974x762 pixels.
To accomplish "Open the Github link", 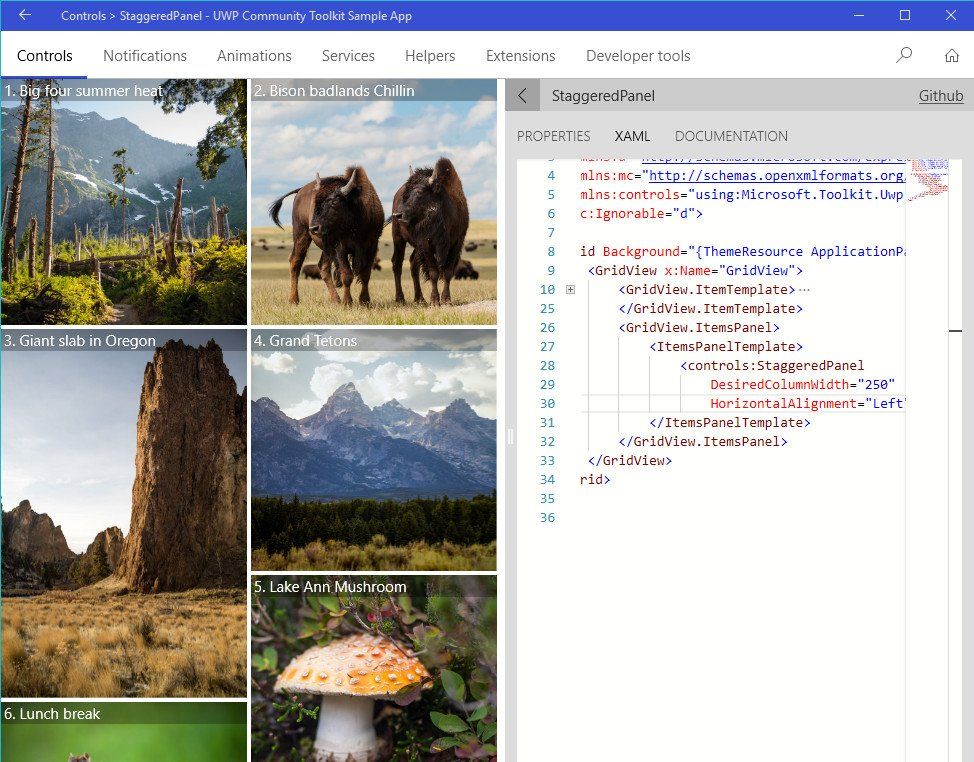I will tap(940, 95).
